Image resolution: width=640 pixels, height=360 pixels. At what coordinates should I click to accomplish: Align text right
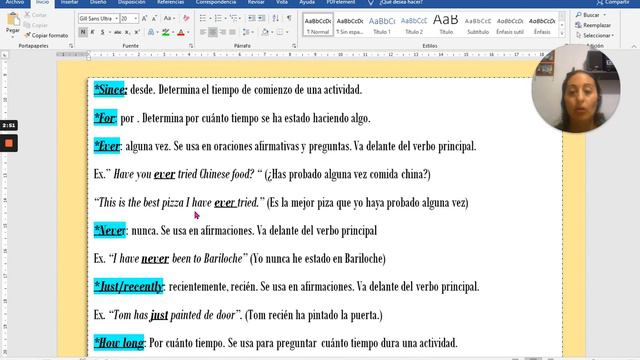coord(222,32)
